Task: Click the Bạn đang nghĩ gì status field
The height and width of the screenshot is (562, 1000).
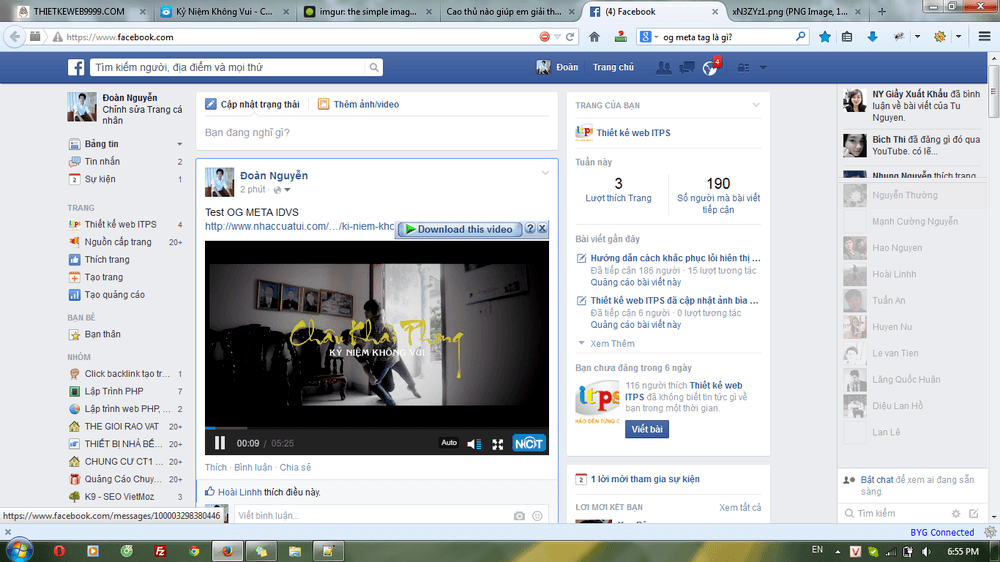Action: 377,132
